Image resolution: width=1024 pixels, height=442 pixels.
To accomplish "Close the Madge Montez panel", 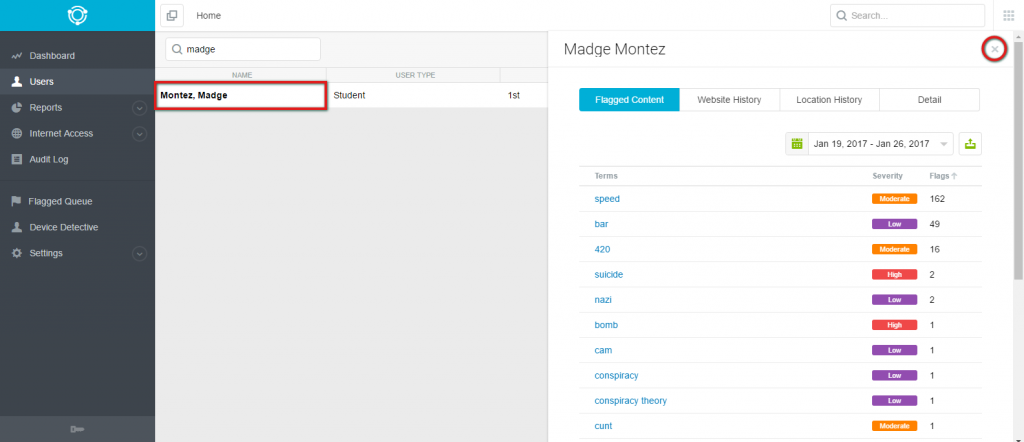I will point(995,49).
